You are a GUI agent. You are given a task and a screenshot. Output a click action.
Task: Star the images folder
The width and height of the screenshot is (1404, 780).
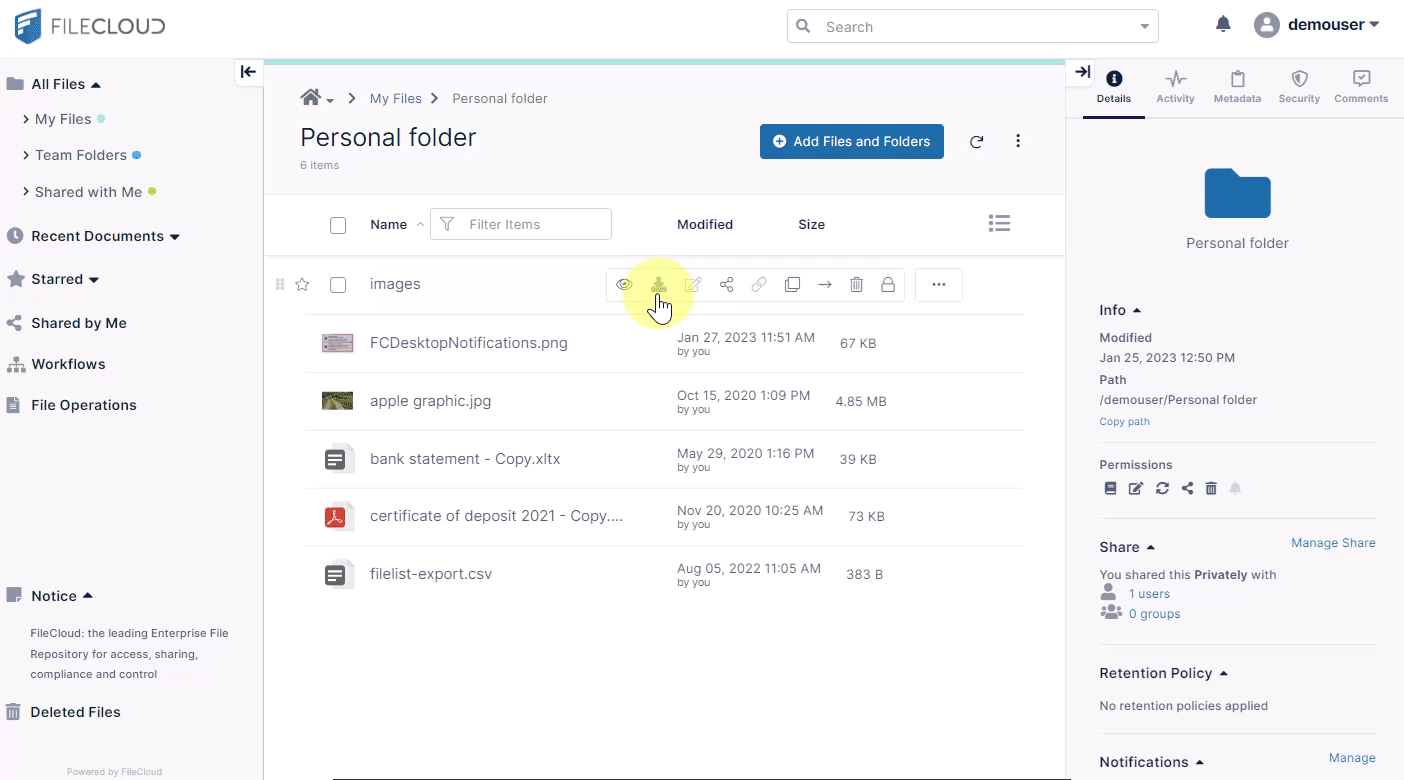[x=302, y=285]
